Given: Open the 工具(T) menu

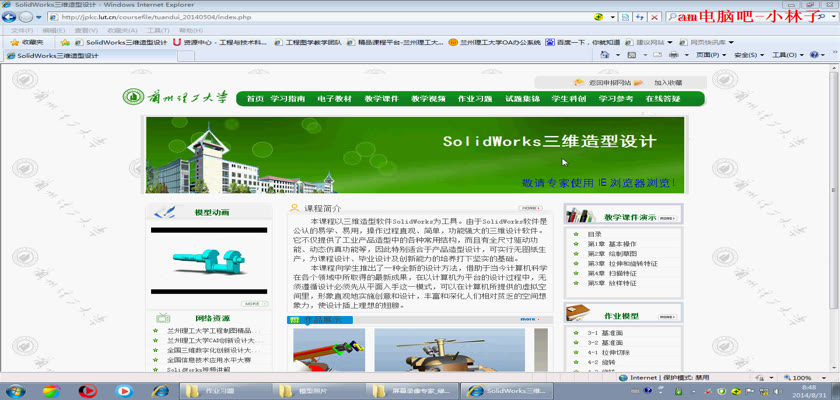Looking at the screenshot, I should [x=158, y=31].
